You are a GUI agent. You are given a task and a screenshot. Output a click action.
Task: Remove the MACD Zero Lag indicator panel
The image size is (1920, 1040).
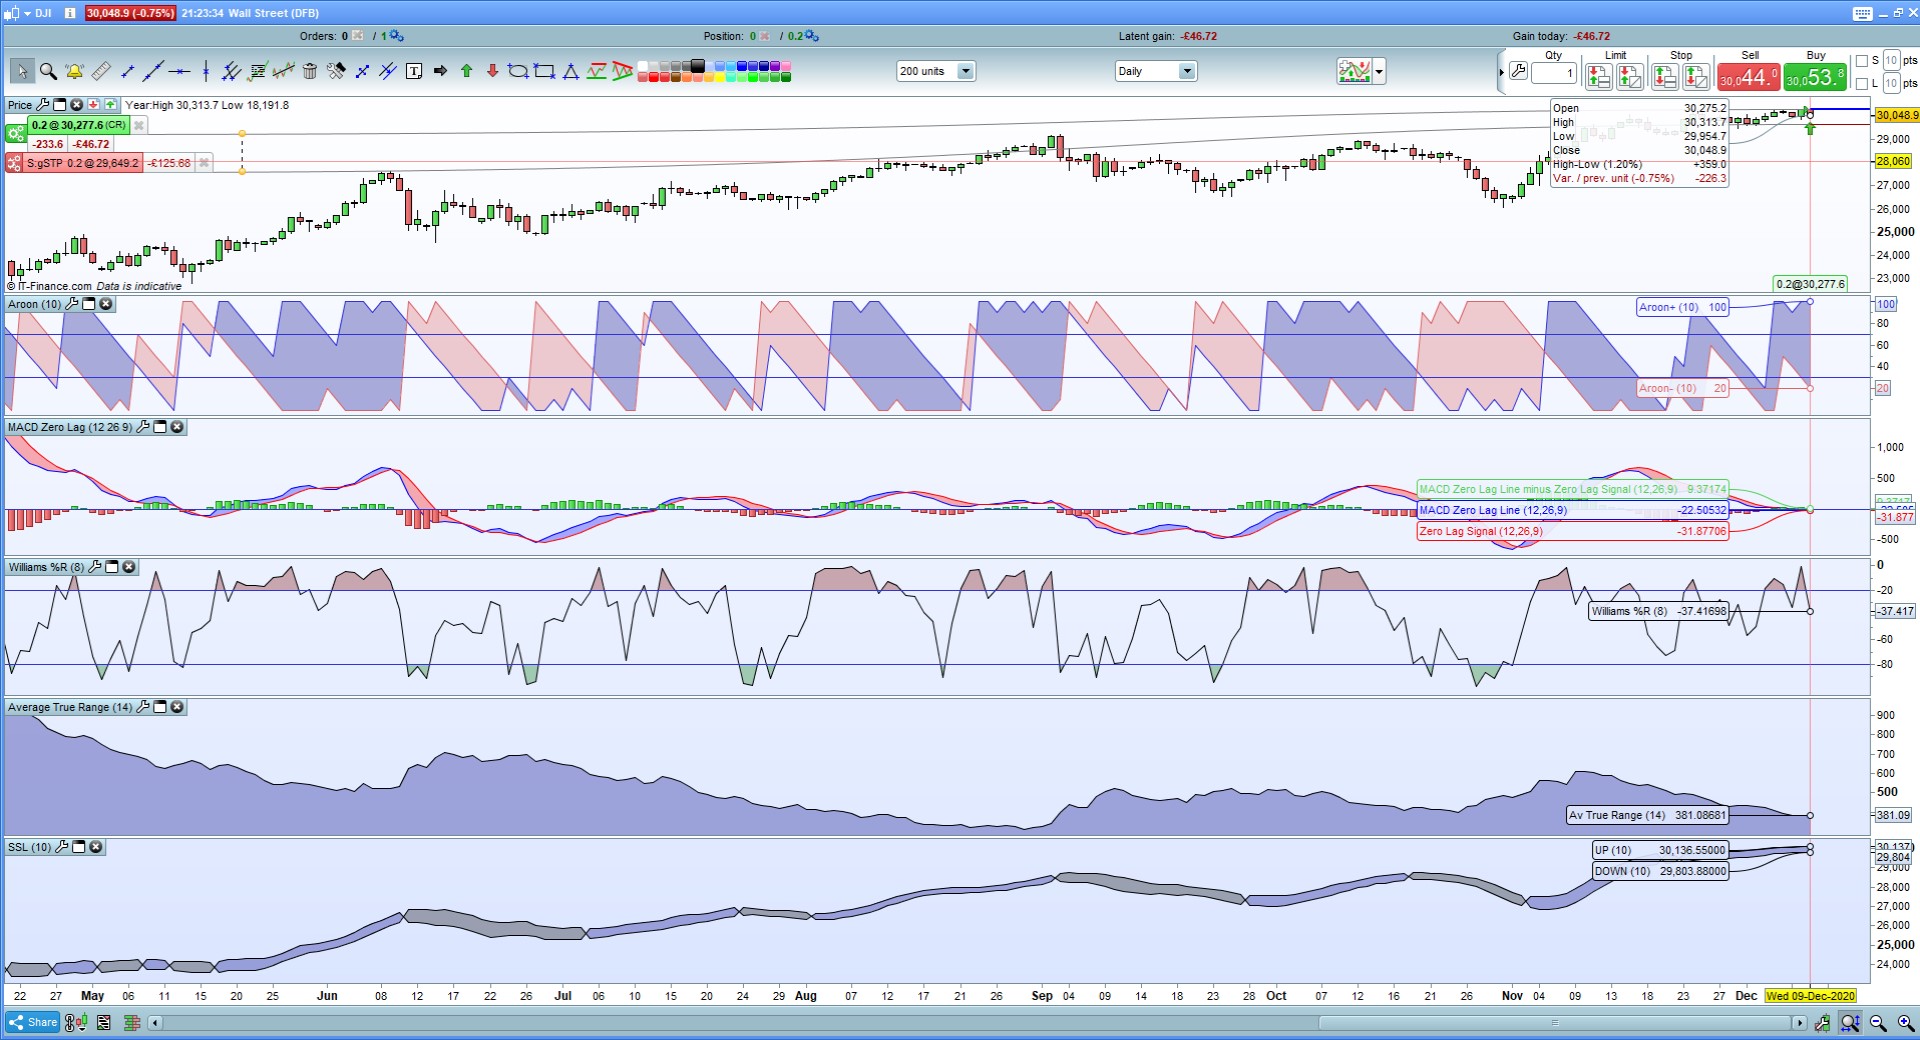click(177, 427)
